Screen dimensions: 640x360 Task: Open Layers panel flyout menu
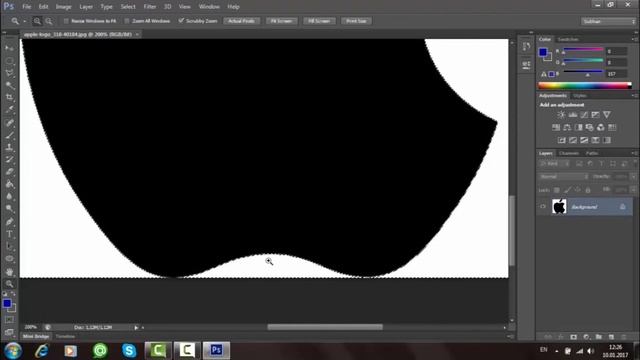point(634,153)
